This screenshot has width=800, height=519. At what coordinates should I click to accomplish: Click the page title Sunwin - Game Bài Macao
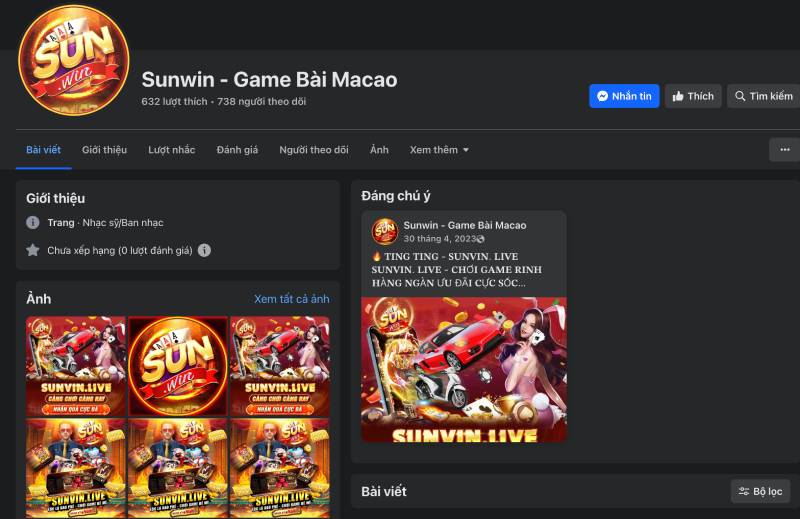click(269, 79)
